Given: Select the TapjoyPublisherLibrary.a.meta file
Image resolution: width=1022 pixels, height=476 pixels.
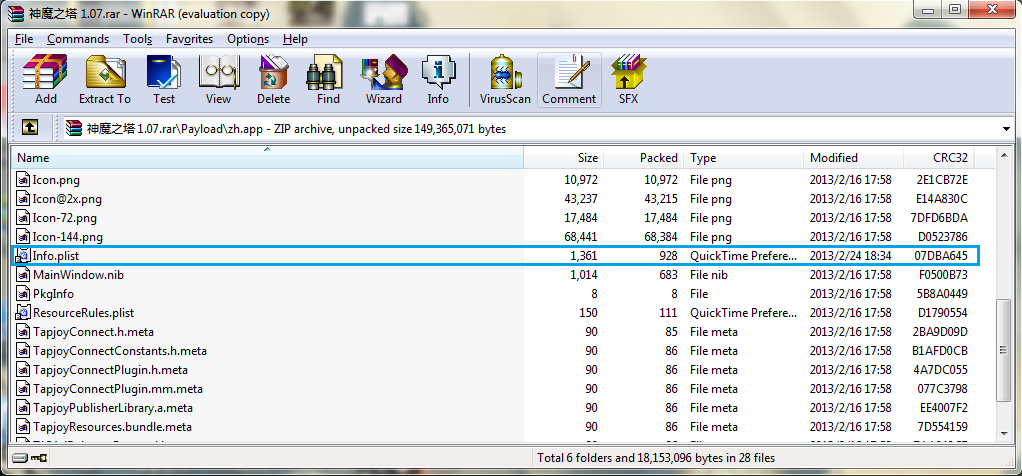Looking at the screenshot, I should coord(113,408).
